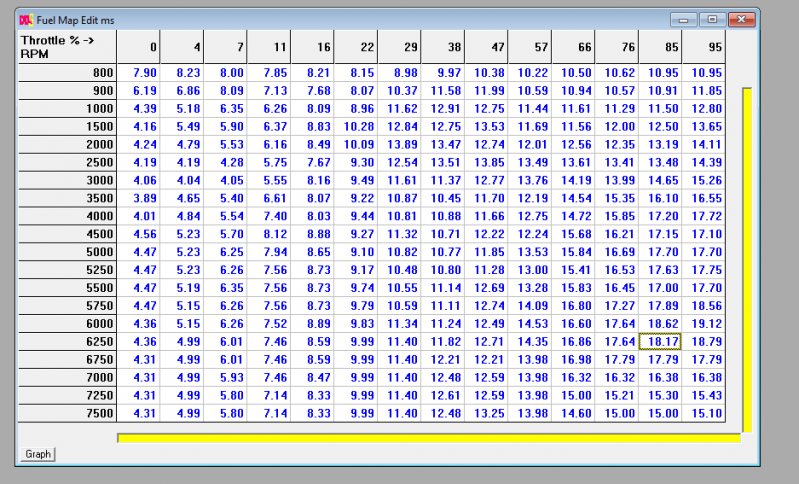
Task: Click cell 16.98 in the 6750 RPM row
Action: (573, 360)
